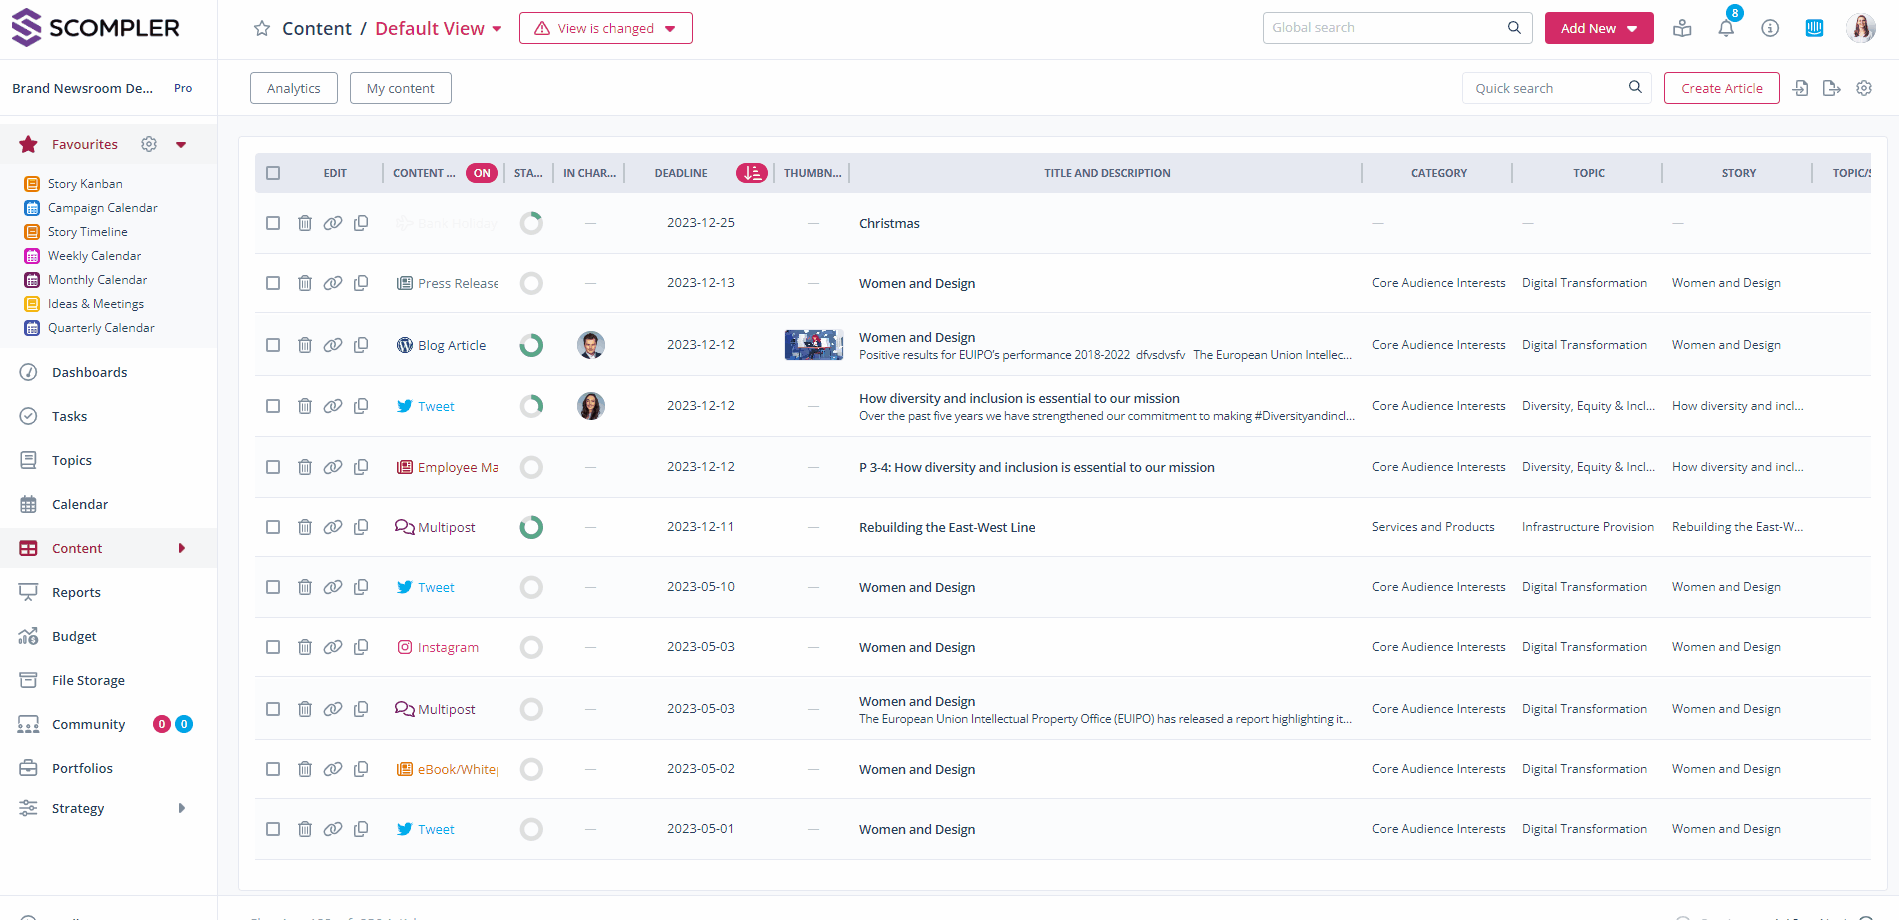This screenshot has height=920, width=1899.
Task: Copy link for the Blog Article row
Action: [333, 345]
